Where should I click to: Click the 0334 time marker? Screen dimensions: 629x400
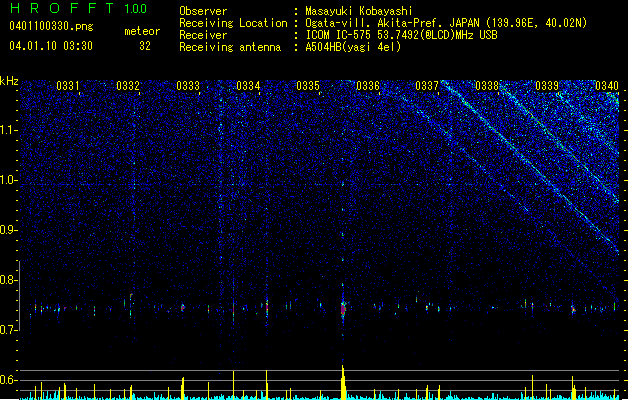pos(248,86)
